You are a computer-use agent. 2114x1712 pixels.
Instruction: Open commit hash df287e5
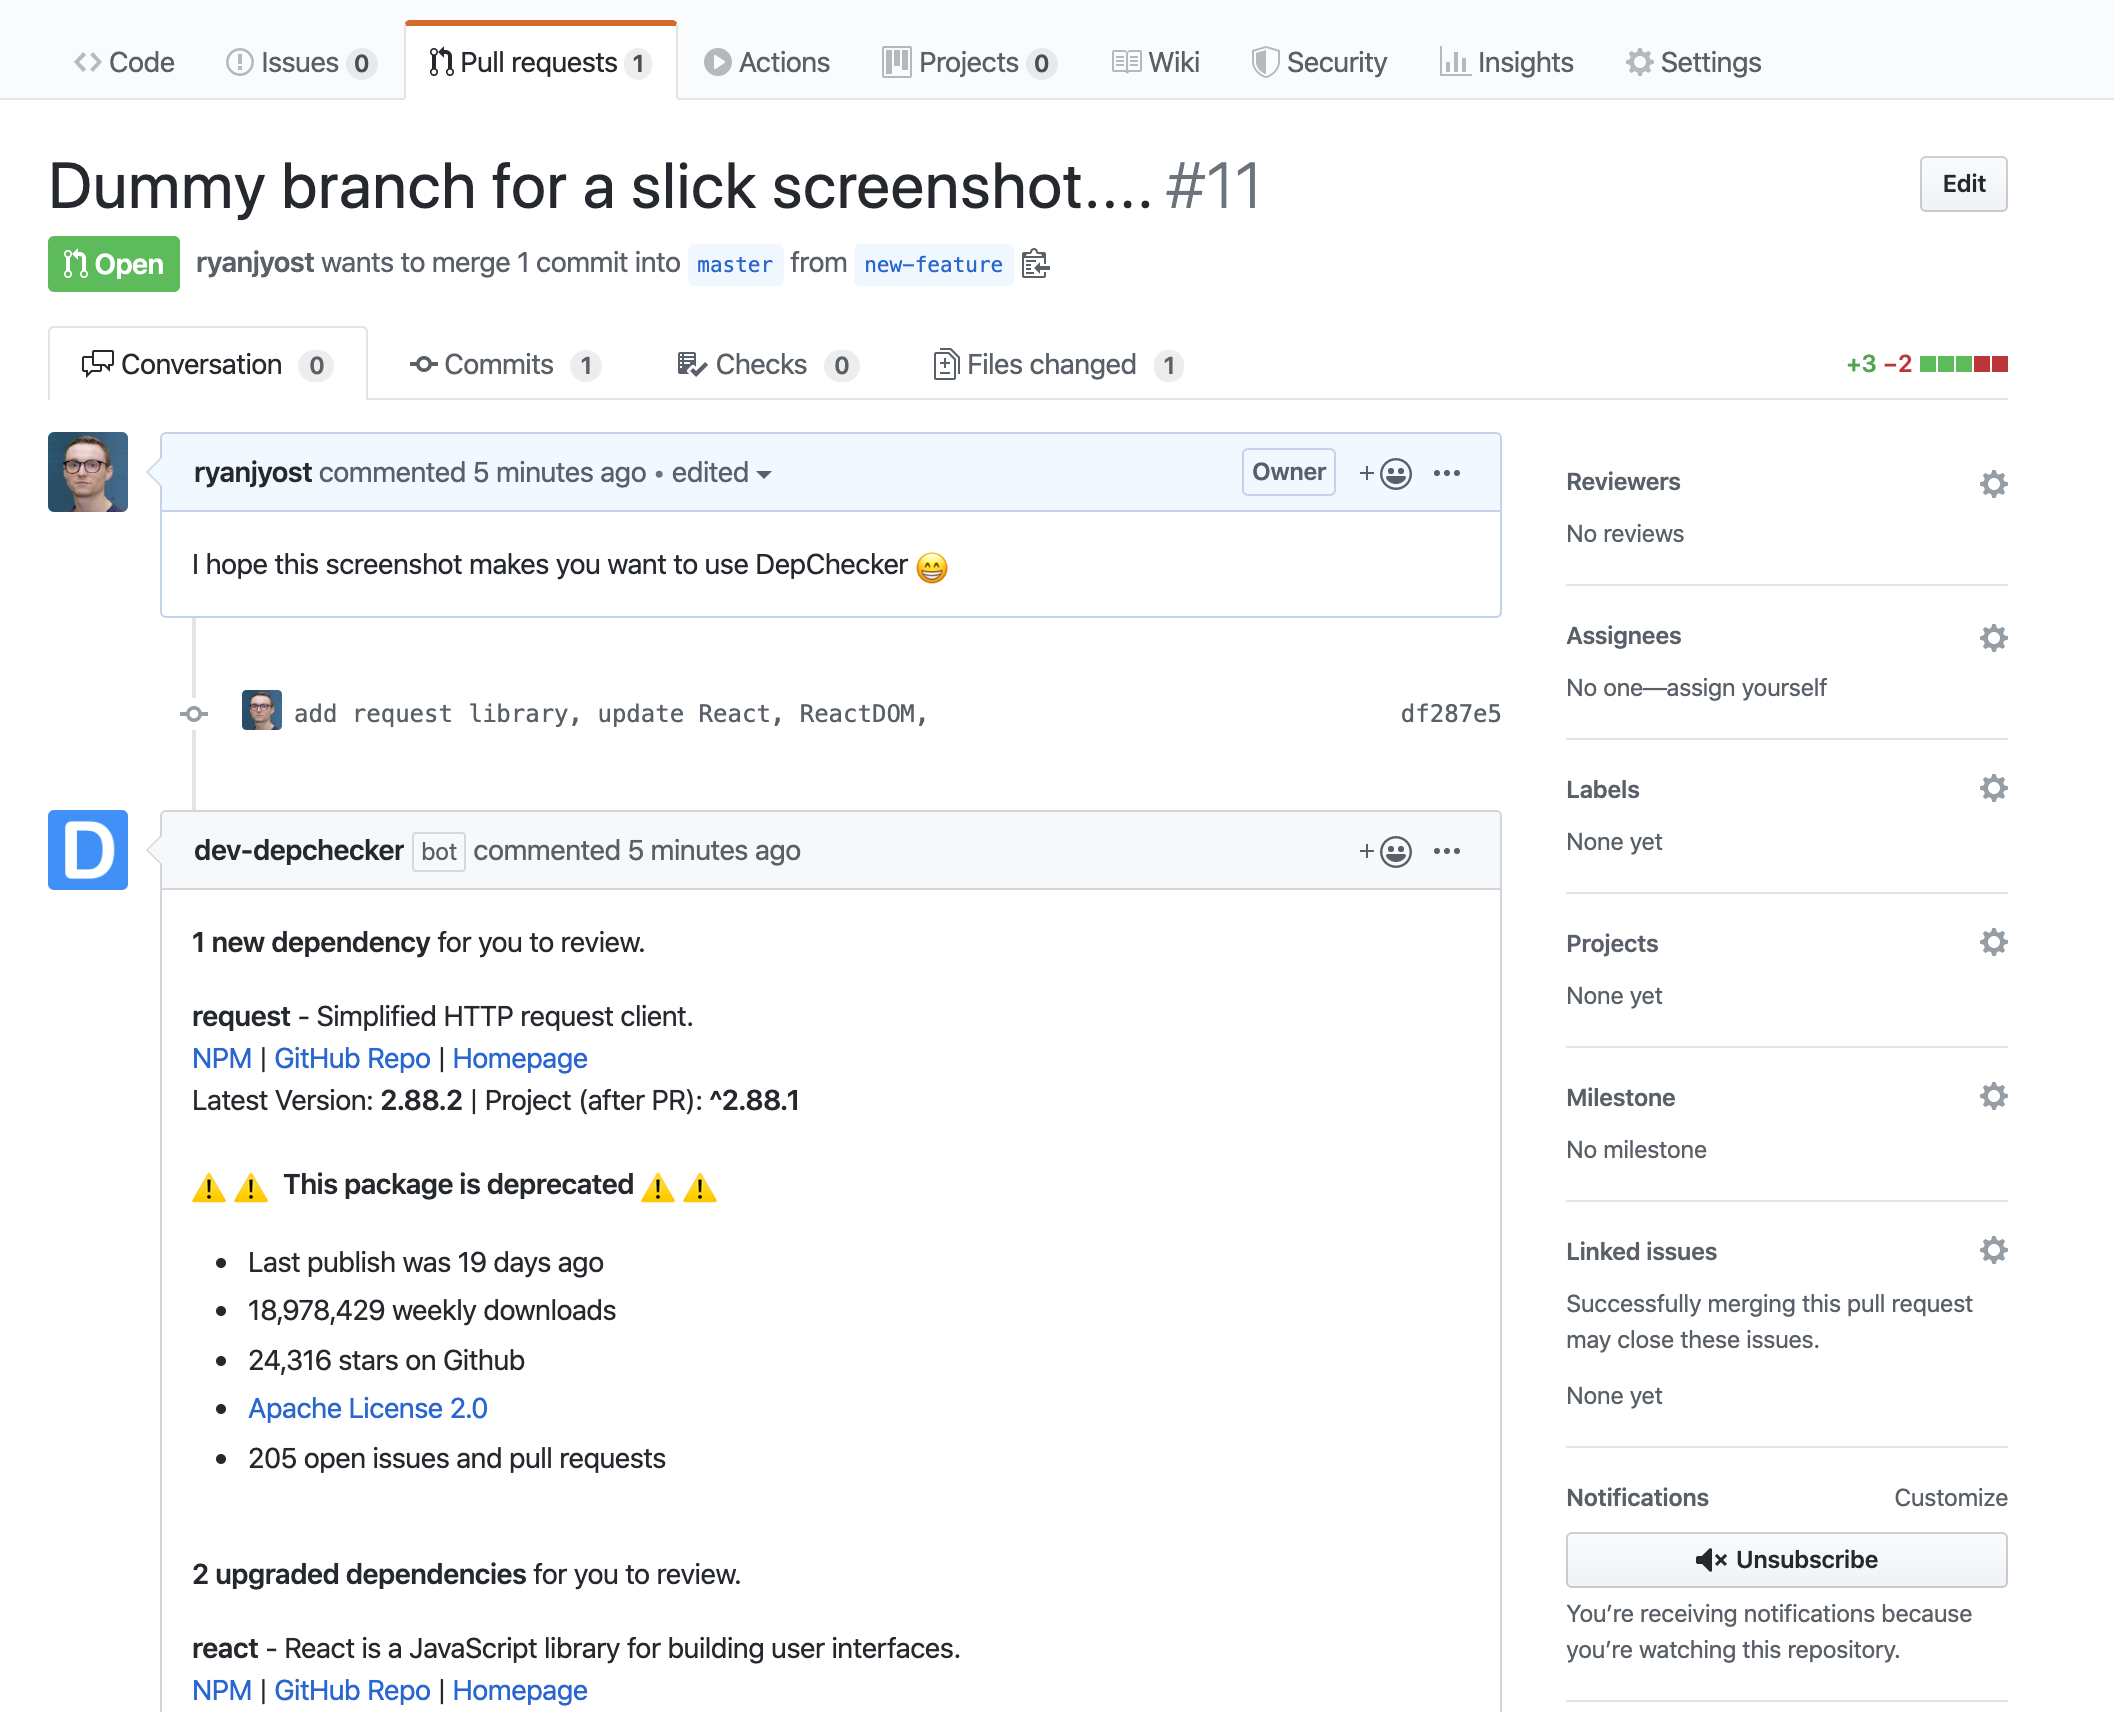tap(1450, 714)
